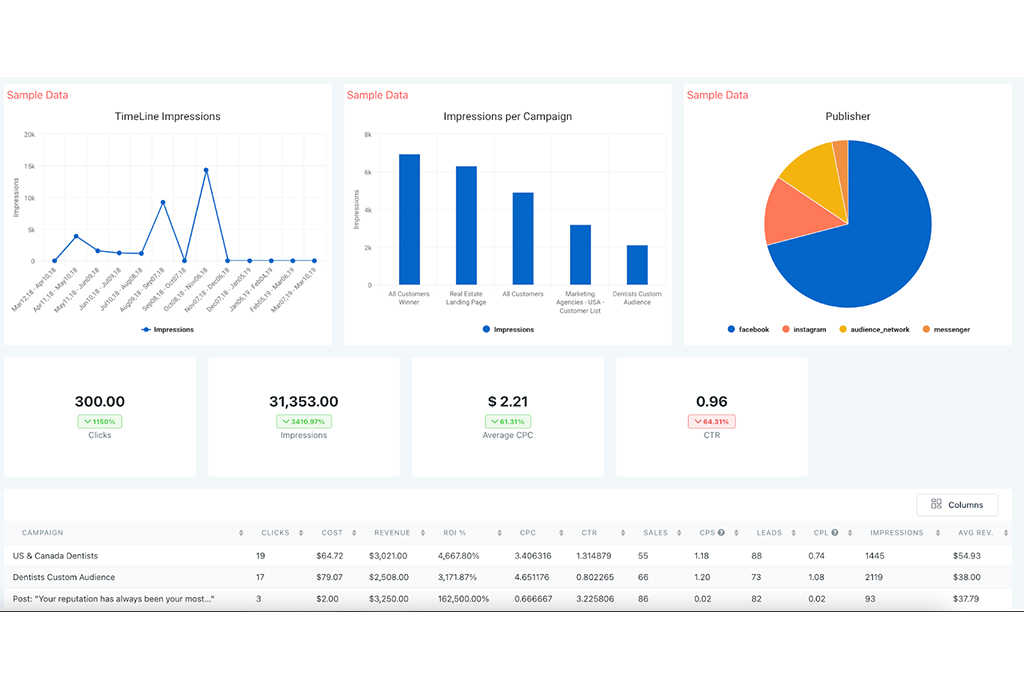This screenshot has width=1024, height=690.
Task: Toggle facebook series in Publisher legend
Action: click(748, 329)
